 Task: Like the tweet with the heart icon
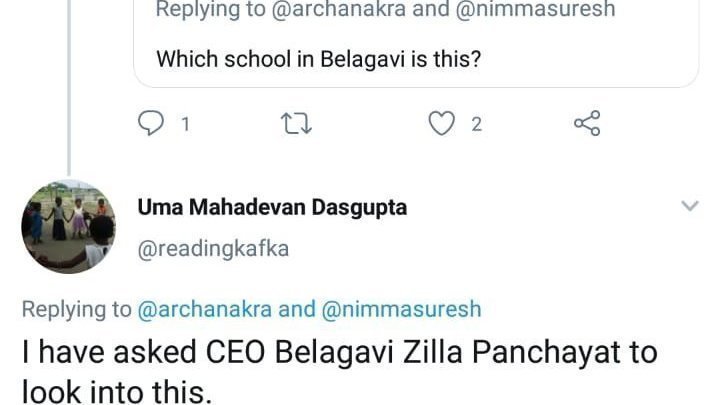click(x=440, y=124)
